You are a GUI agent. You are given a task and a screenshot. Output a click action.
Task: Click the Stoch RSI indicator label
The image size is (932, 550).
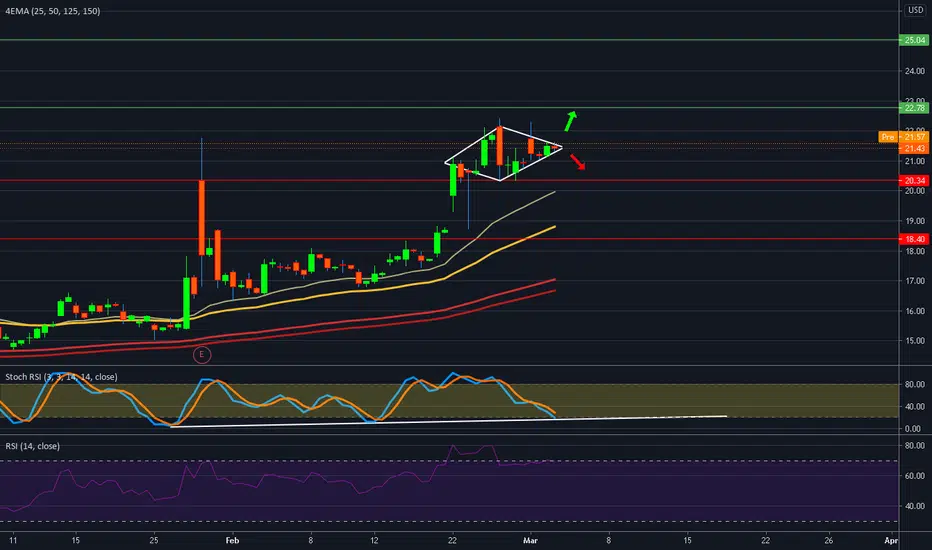point(61,377)
